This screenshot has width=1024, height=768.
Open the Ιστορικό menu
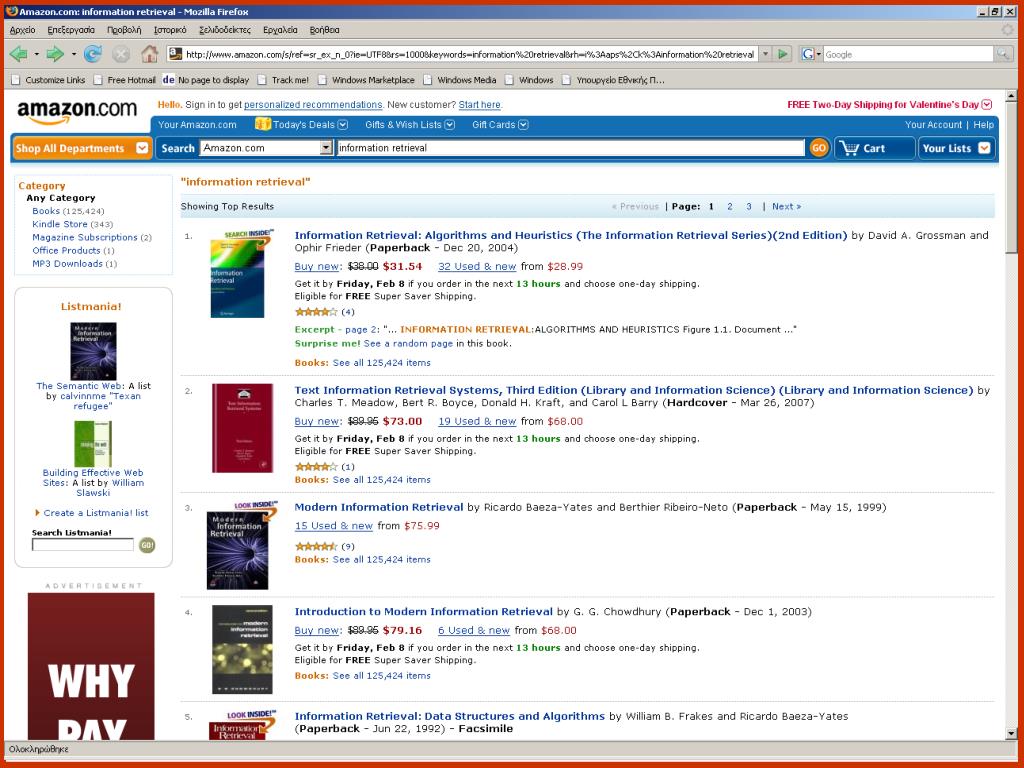point(170,30)
